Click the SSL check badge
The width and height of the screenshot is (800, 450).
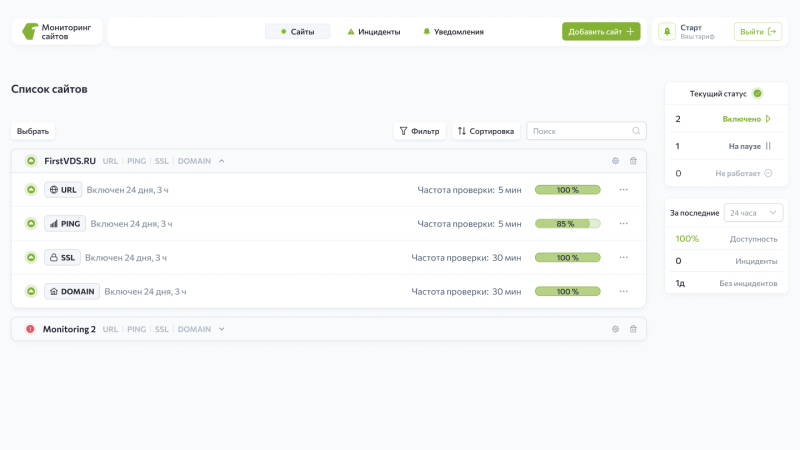[62, 258]
